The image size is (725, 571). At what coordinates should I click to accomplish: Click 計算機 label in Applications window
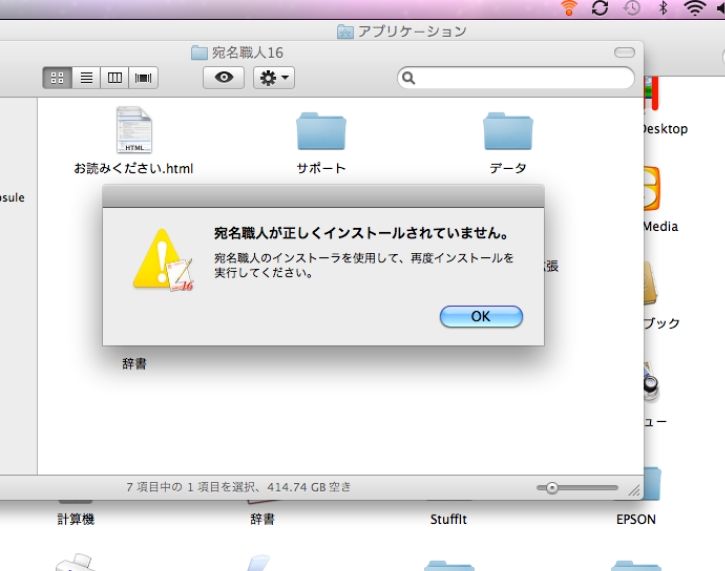(x=76, y=519)
